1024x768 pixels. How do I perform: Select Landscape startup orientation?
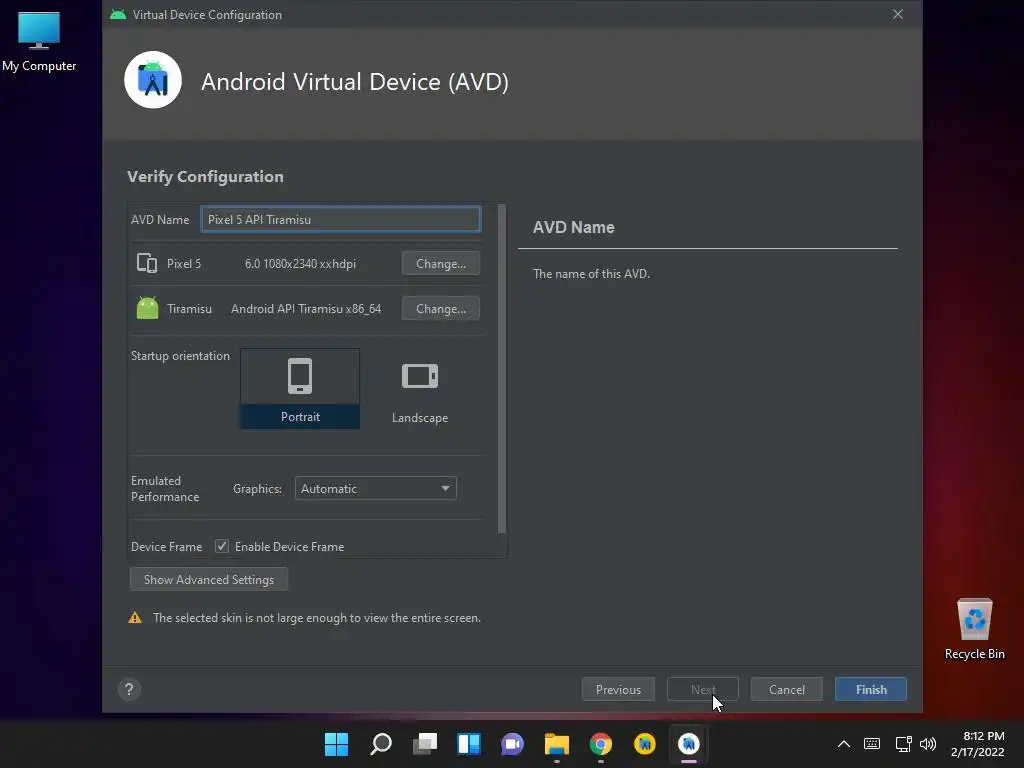pyautogui.click(x=419, y=390)
